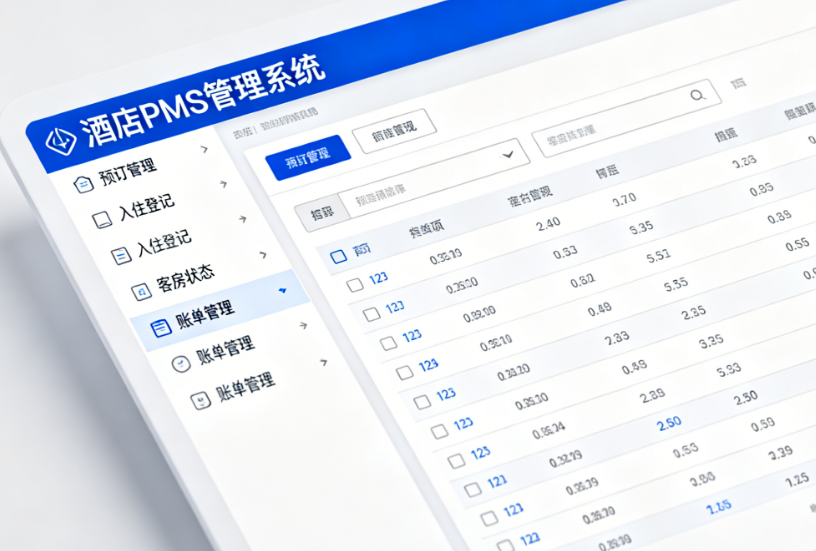
Task: Open the 125 link in the 5.93 row
Action: coord(480,452)
